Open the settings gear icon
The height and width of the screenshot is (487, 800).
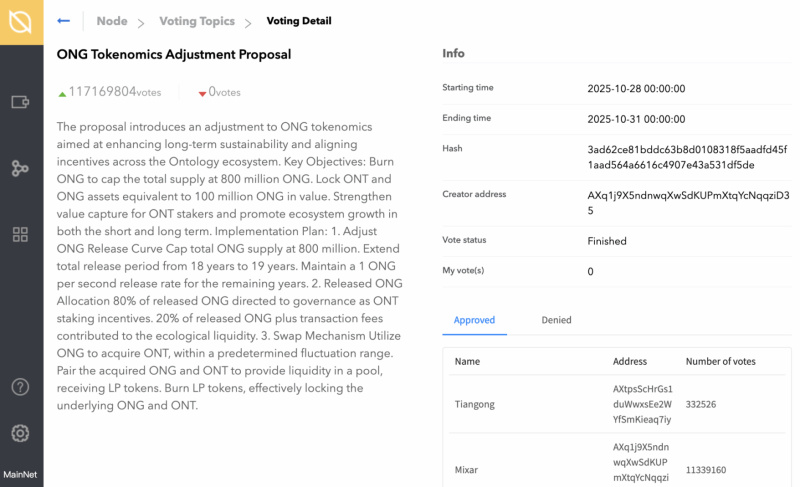coord(20,433)
